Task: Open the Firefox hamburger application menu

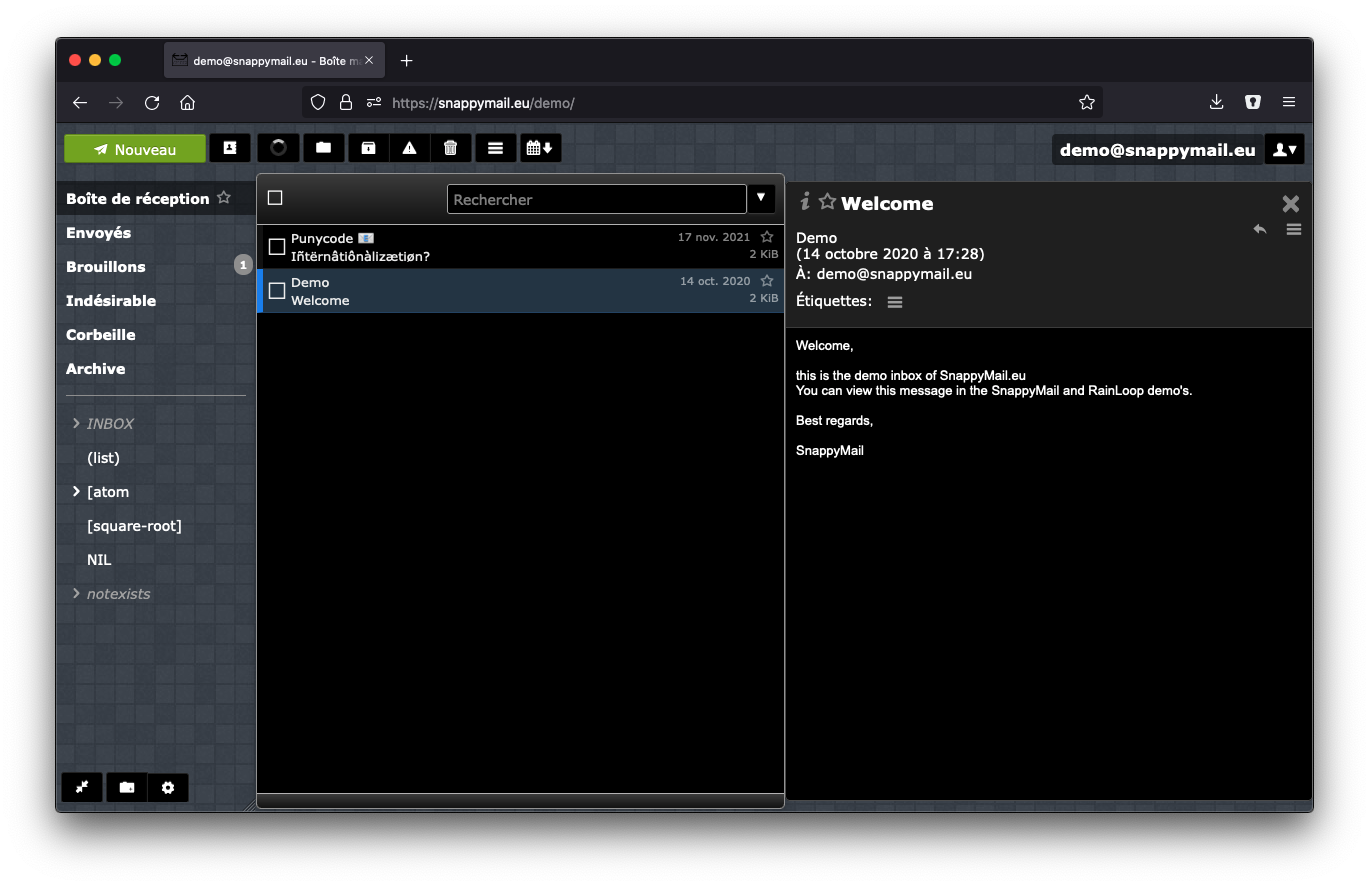Action: point(1289,102)
